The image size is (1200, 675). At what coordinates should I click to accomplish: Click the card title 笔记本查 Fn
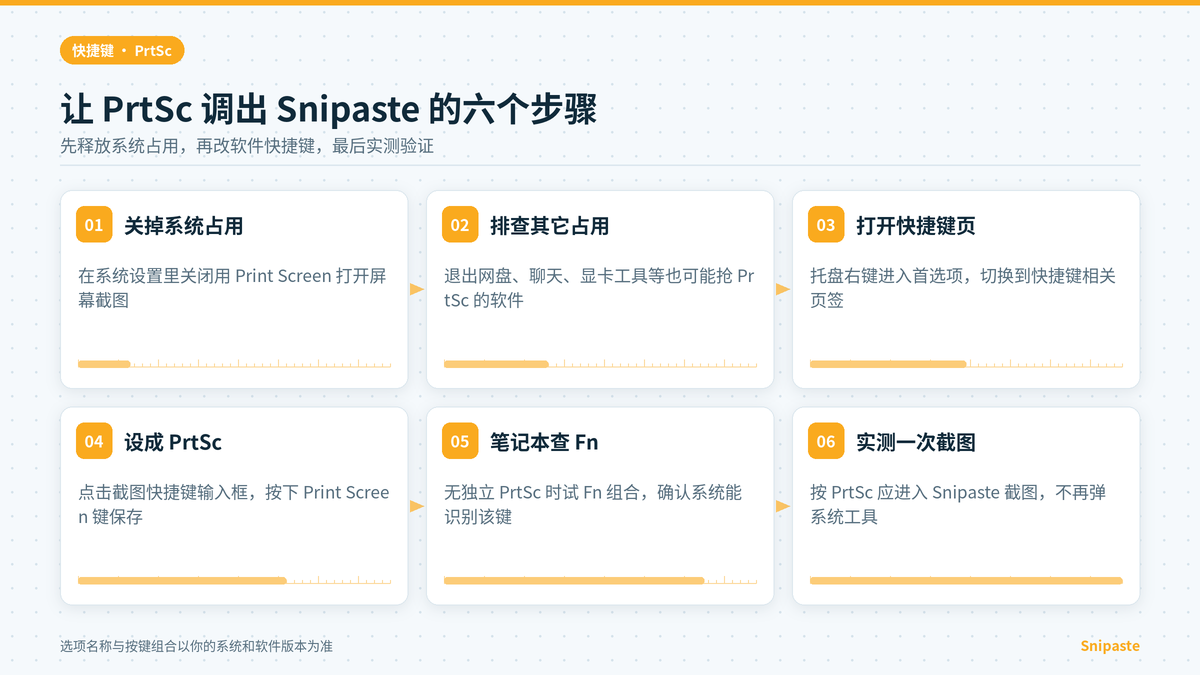click(x=544, y=442)
